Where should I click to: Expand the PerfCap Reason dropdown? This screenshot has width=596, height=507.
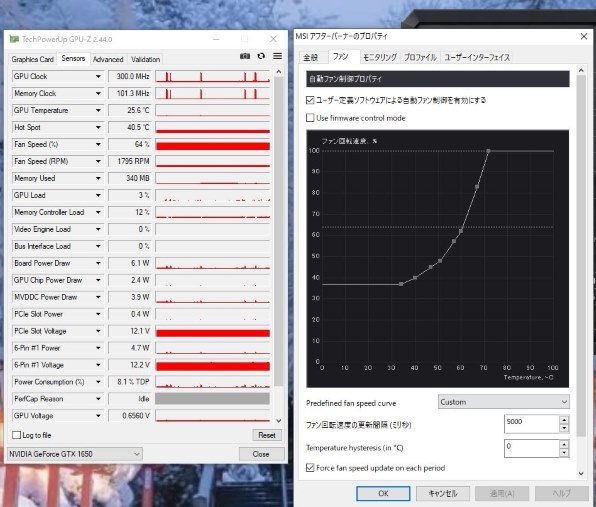pos(98,399)
